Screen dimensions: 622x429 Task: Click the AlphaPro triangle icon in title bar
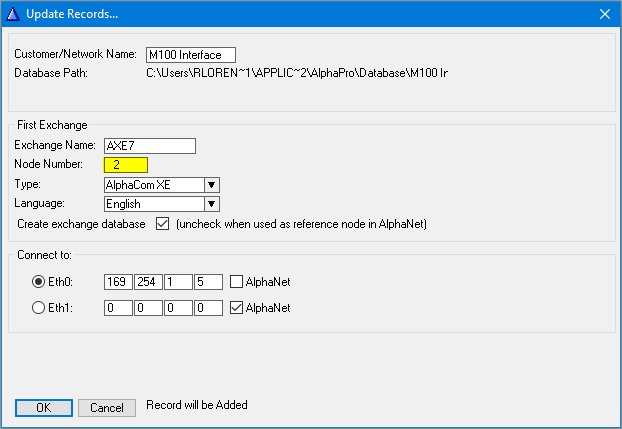(13, 14)
